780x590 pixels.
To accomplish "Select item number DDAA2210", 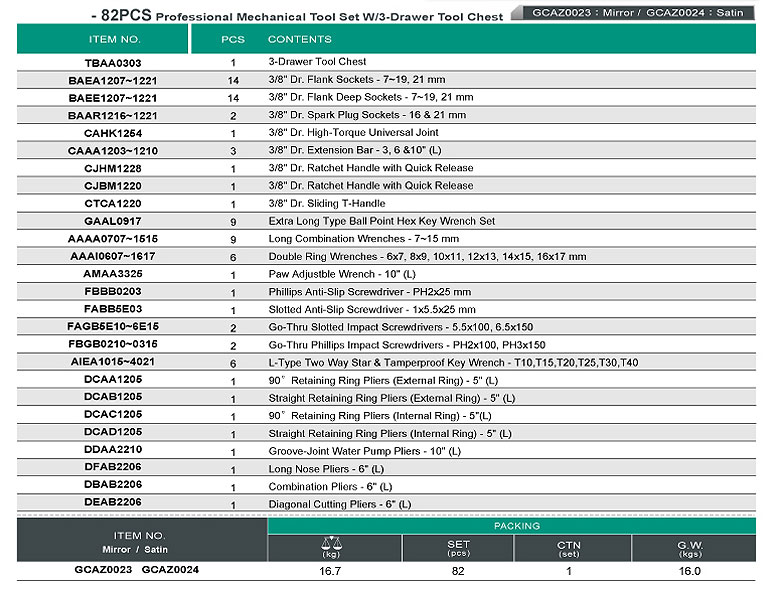I will (x=113, y=449).
